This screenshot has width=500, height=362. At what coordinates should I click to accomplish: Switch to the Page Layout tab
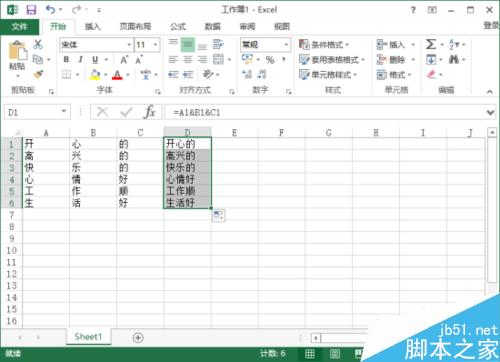tap(135, 26)
